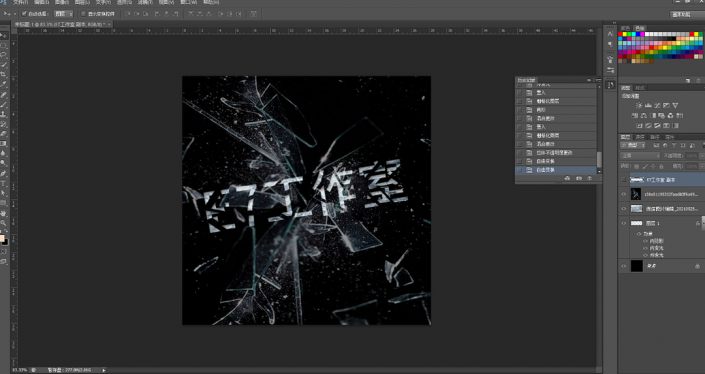Toggle the 外发光 effect eye icon
Image resolution: width=705 pixels, height=374 pixels.
pos(646,255)
